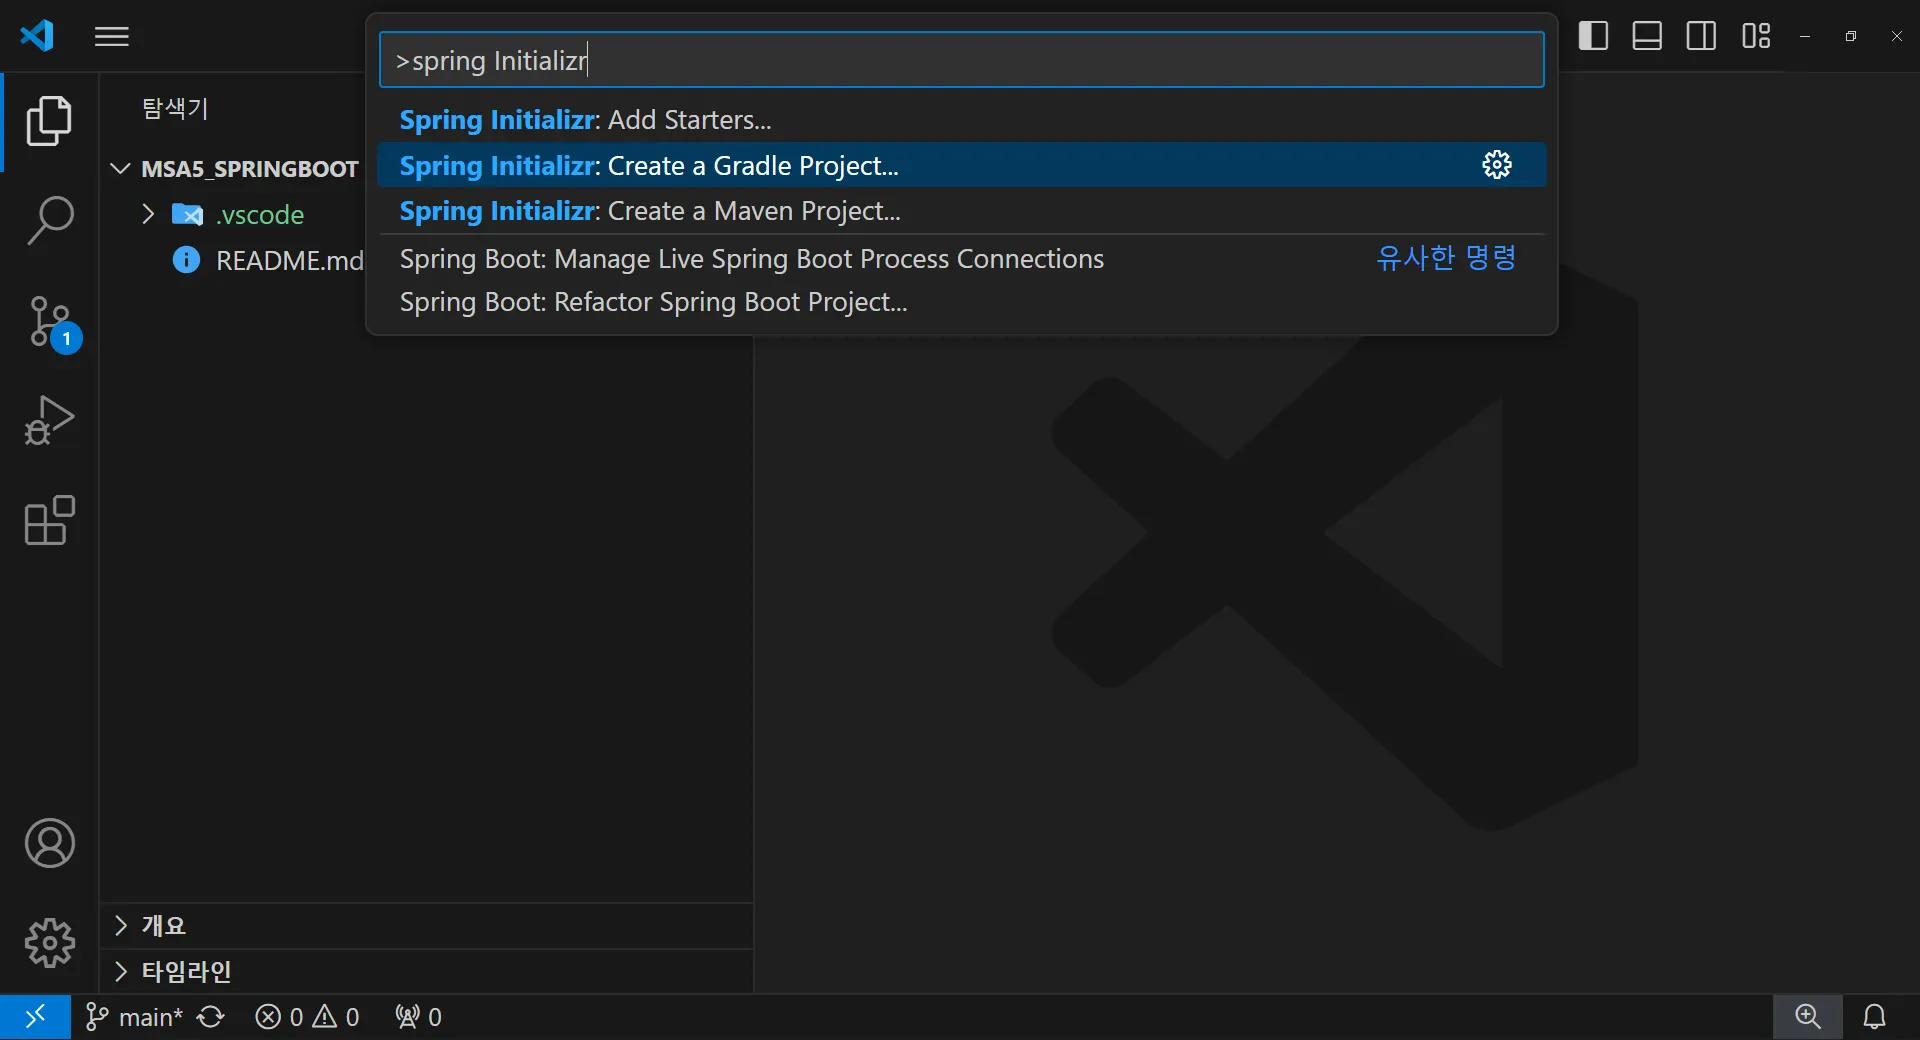Viewport: 1920px width, 1040px height.
Task: Open the README.md file
Action: [268, 260]
